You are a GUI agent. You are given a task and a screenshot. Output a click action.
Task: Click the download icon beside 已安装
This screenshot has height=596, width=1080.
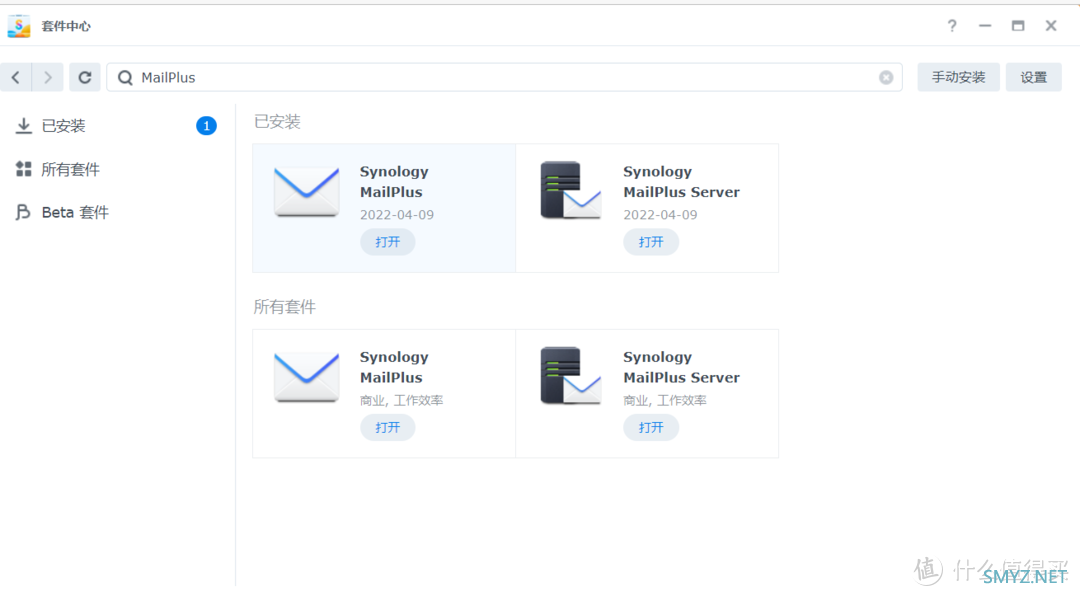(x=23, y=125)
